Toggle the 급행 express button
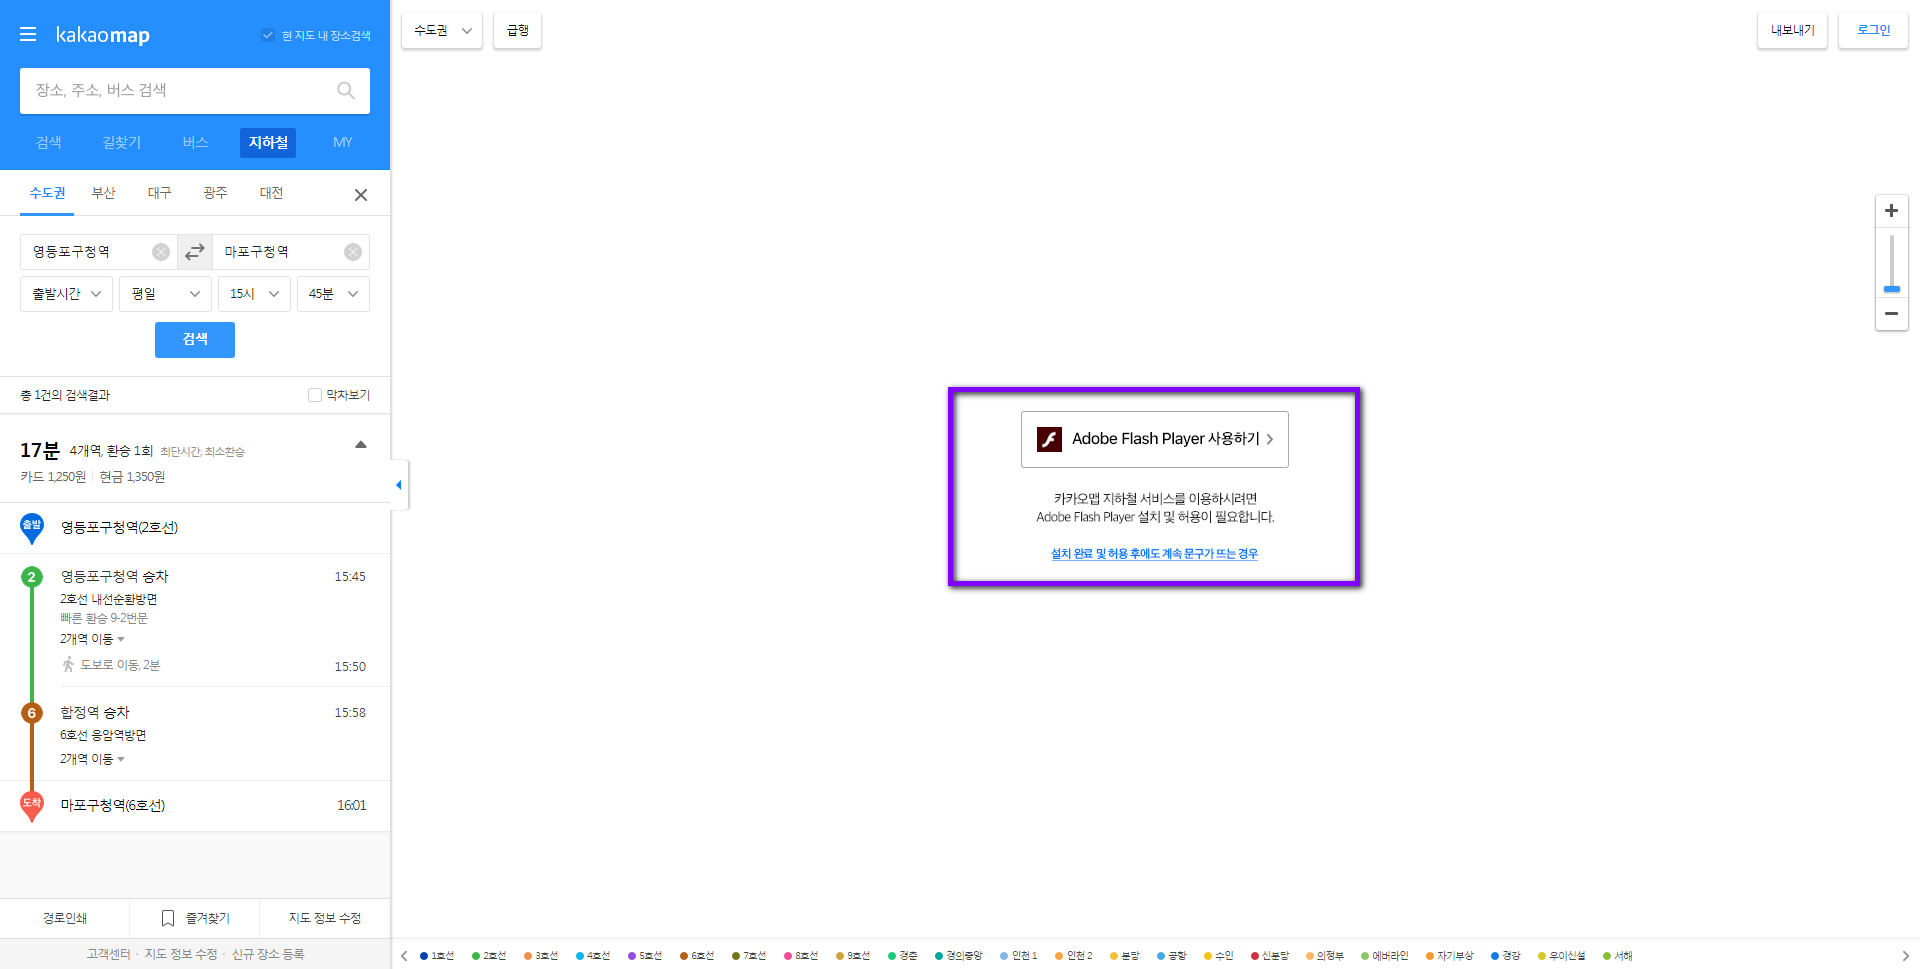1920x969 pixels. [x=518, y=31]
